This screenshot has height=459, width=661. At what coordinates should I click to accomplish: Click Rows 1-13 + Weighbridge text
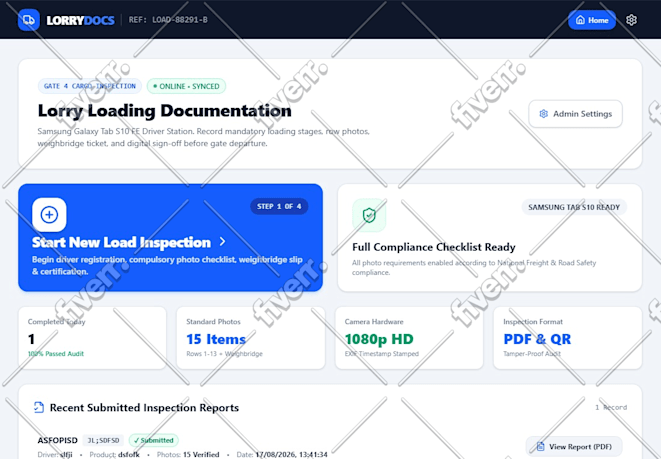tap(224, 354)
